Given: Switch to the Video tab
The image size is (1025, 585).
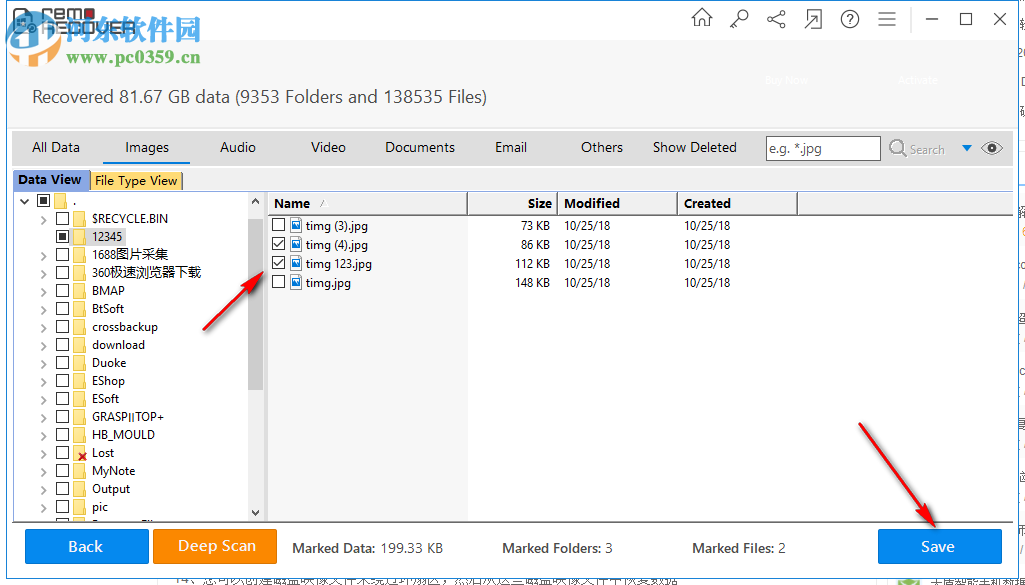Looking at the screenshot, I should (x=328, y=148).
